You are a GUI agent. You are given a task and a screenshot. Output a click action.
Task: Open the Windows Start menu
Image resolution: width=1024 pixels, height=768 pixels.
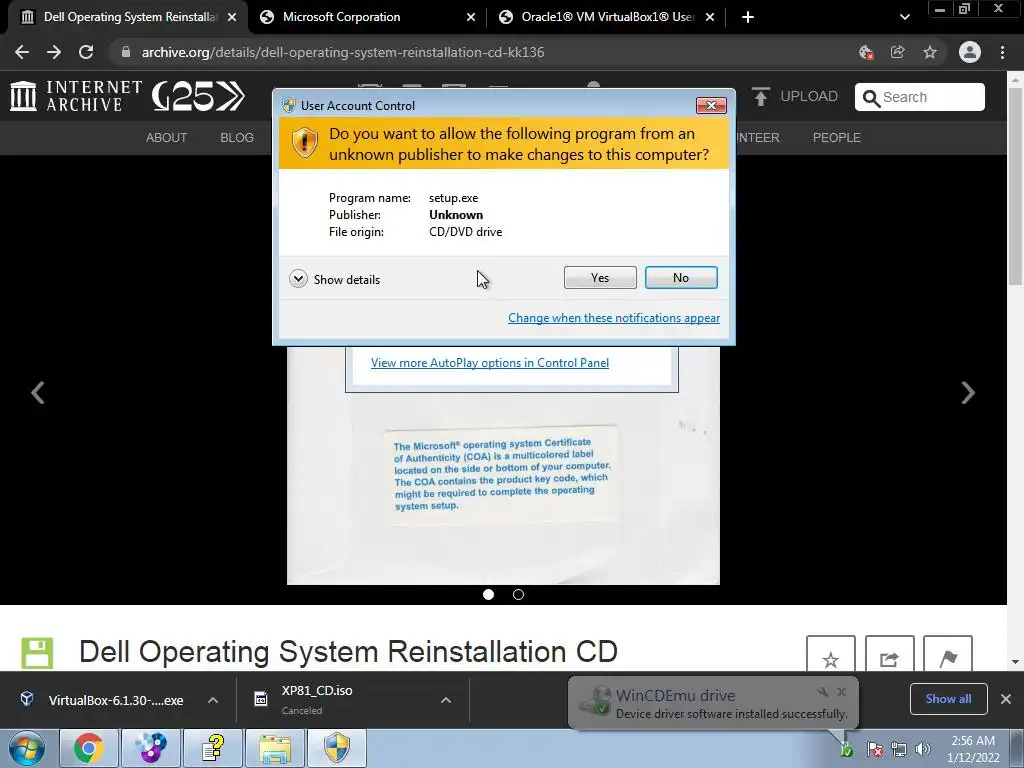coord(27,748)
